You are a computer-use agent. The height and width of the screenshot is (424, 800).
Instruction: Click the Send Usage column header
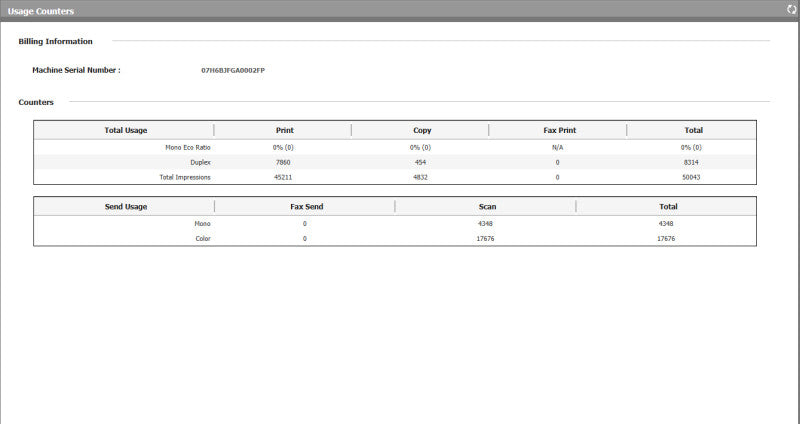126,207
